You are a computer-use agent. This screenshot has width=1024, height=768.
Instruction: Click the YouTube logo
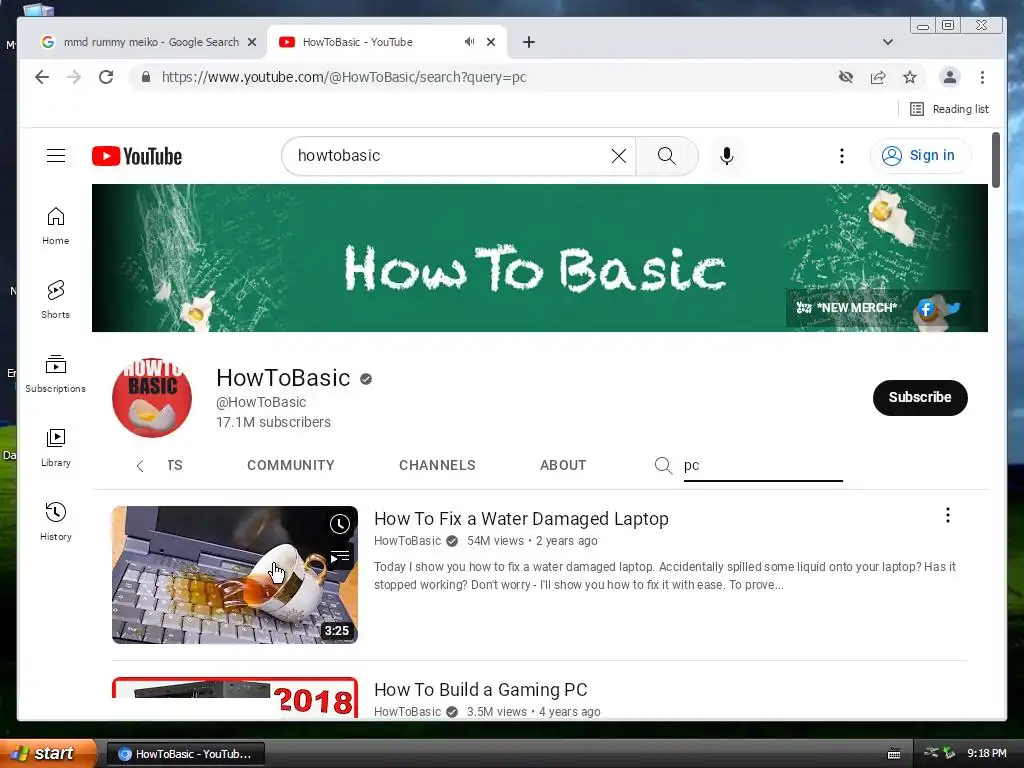tap(137, 156)
